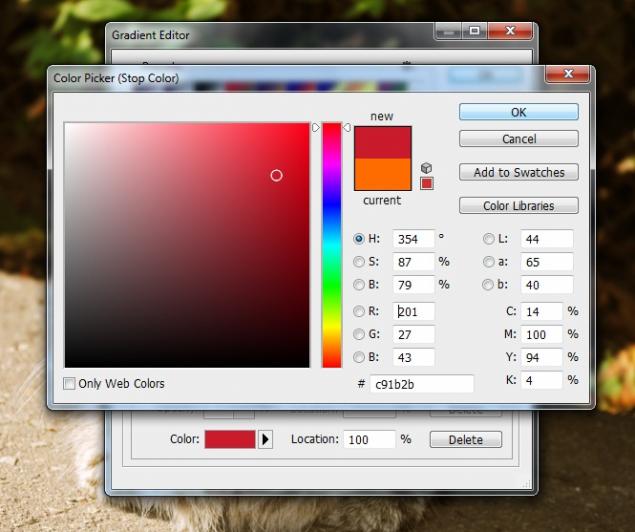Click the Location percentage field
Viewport: 635px width, 532px height.
[x=369, y=440]
